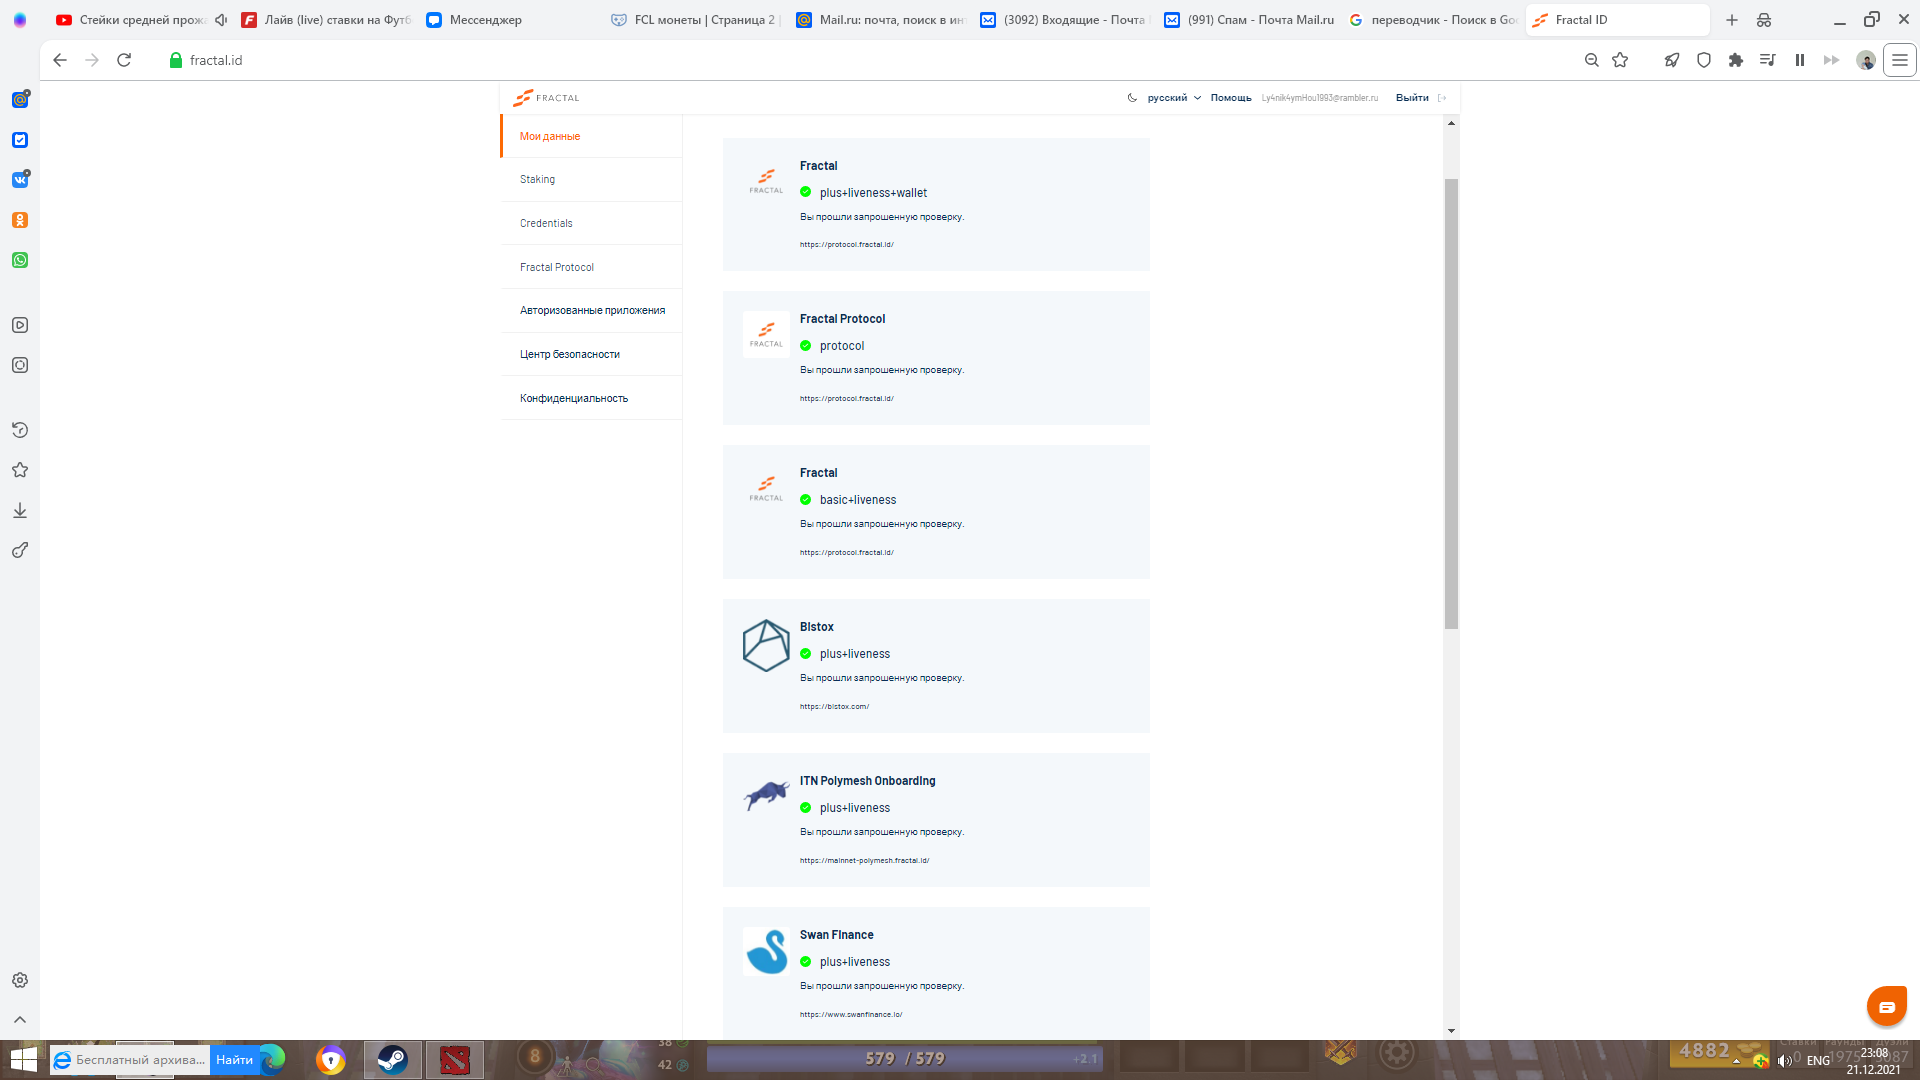Open a new browser tab
The width and height of the screenshot is (1920, 1080).
(x=1732, y=20)
